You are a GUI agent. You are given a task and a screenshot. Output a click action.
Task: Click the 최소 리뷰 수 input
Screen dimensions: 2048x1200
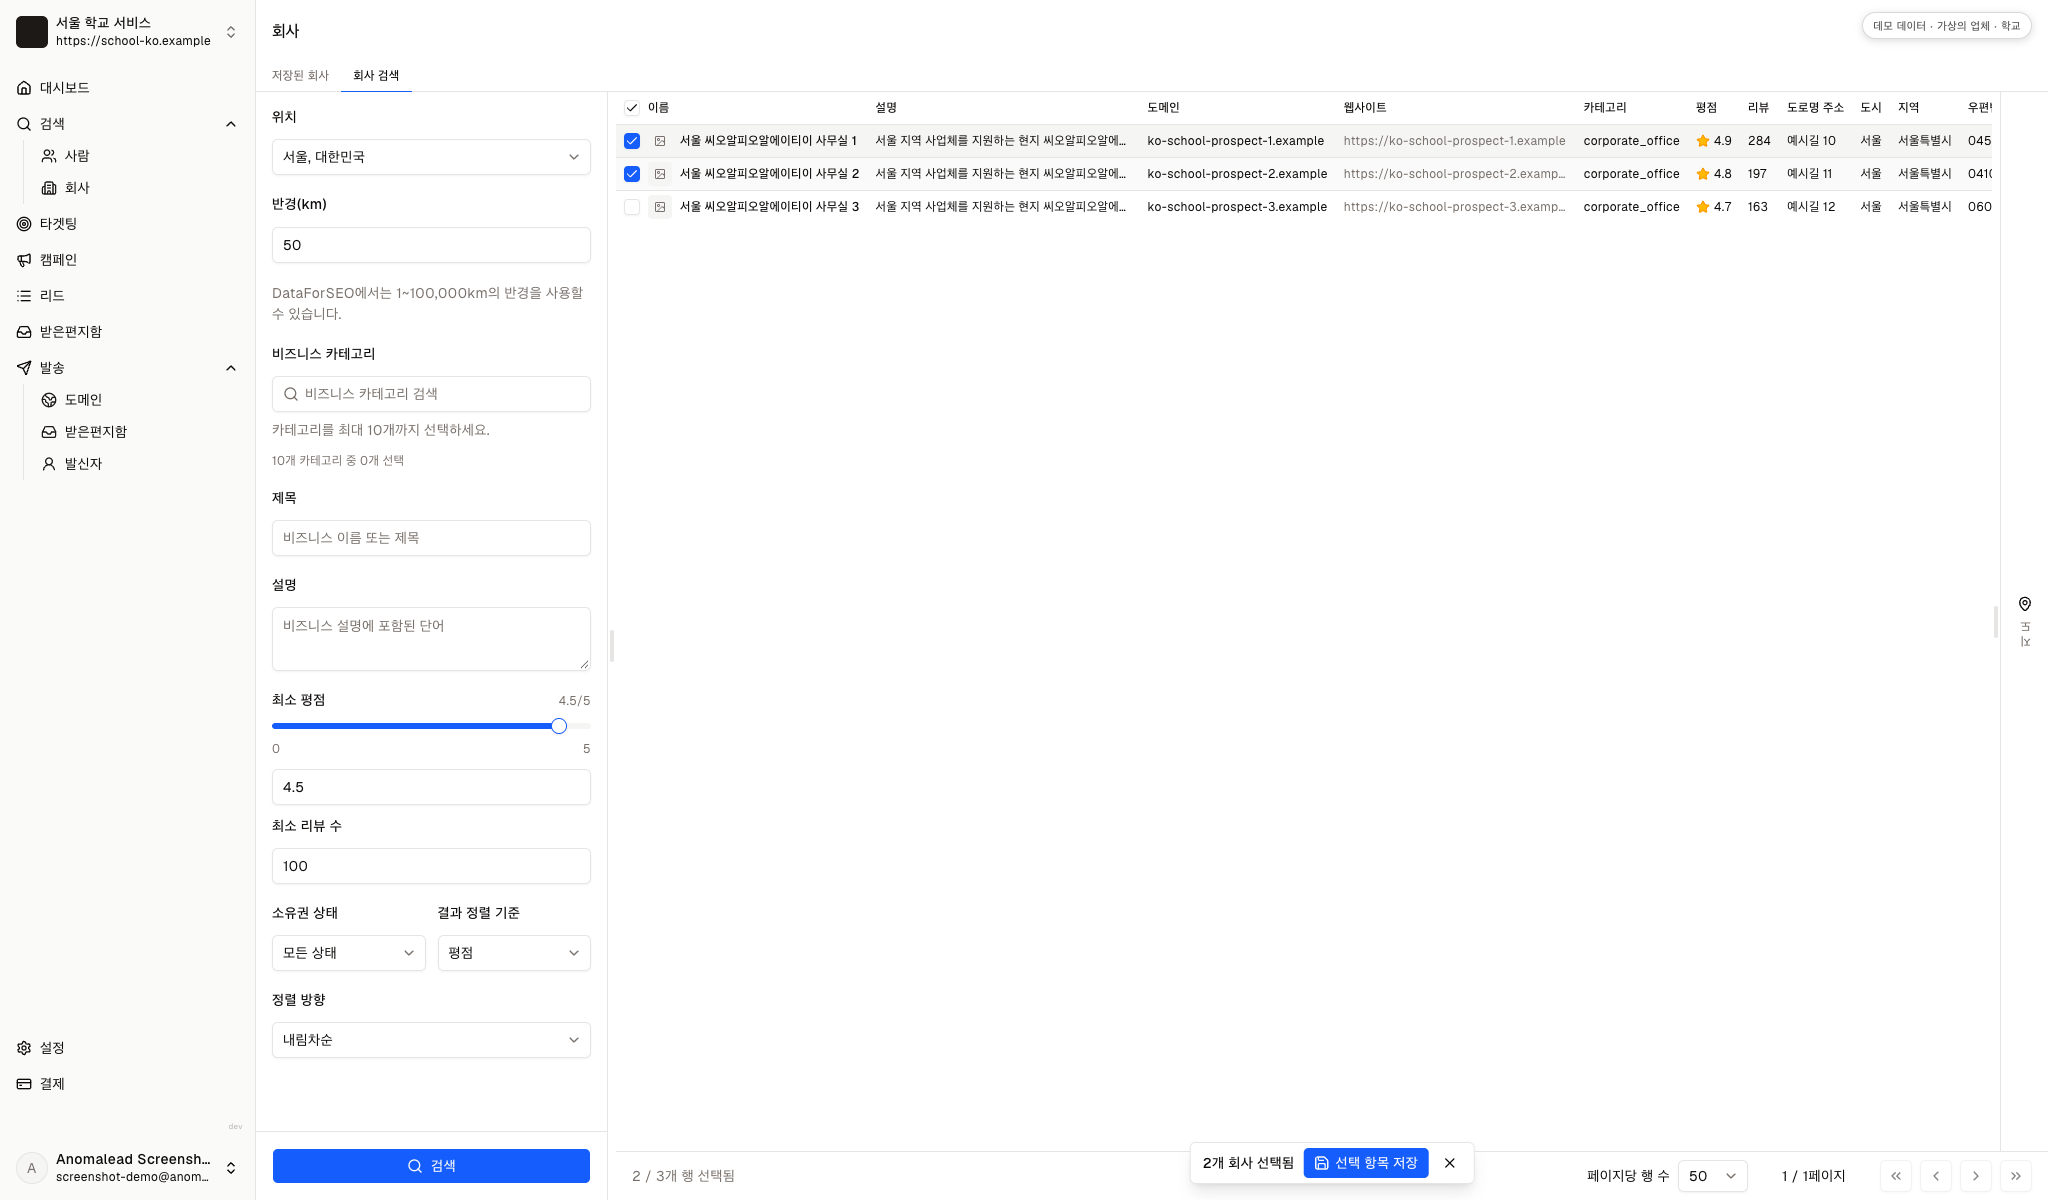click(x=431, y=866)
